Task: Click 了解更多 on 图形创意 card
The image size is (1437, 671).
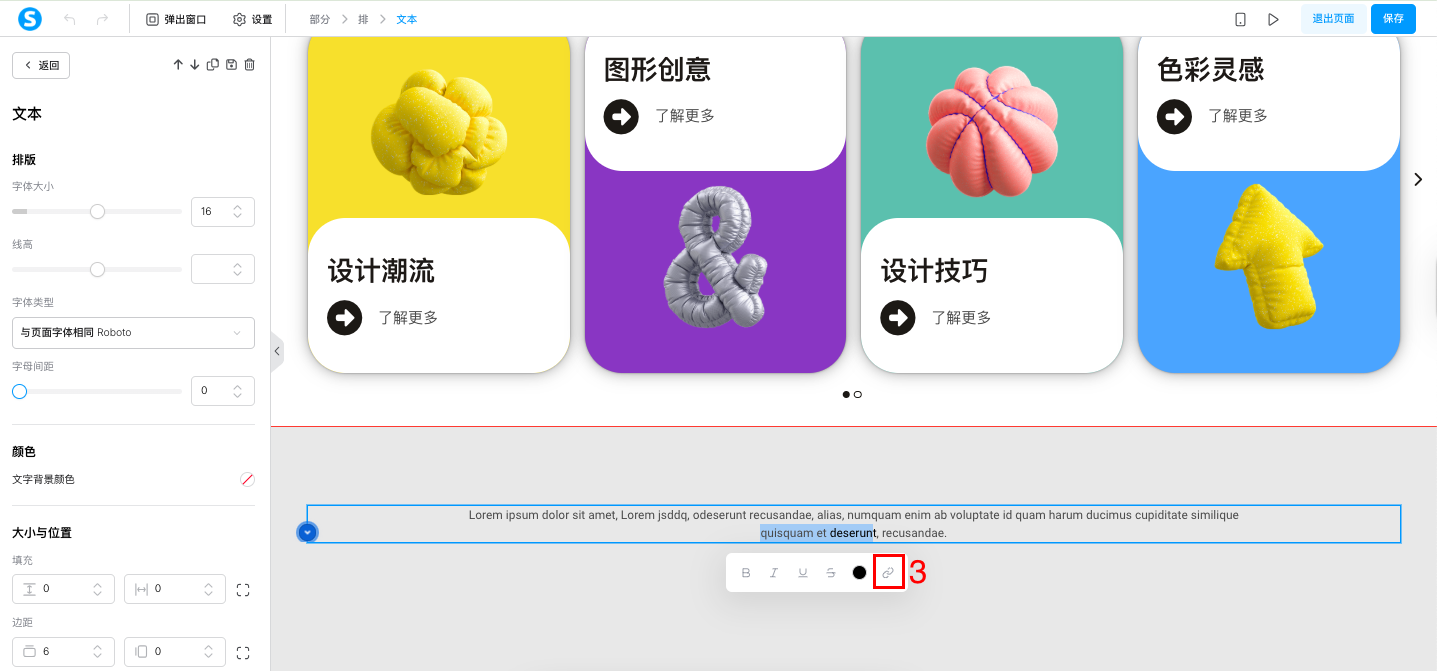Action: (685, 116)
